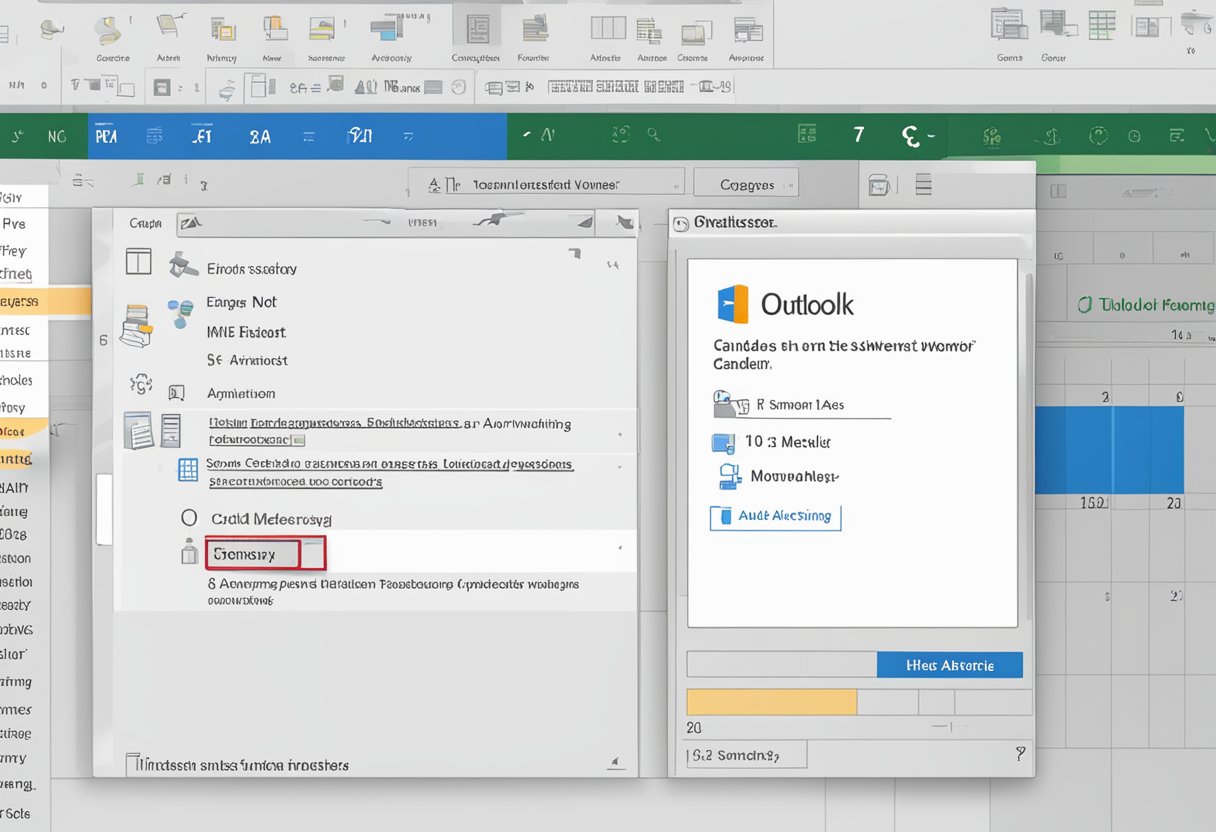This screenshot has width=1216, height=832.
Task: Click the icon next to Mouvahlesr
Action: pos(730,477)
